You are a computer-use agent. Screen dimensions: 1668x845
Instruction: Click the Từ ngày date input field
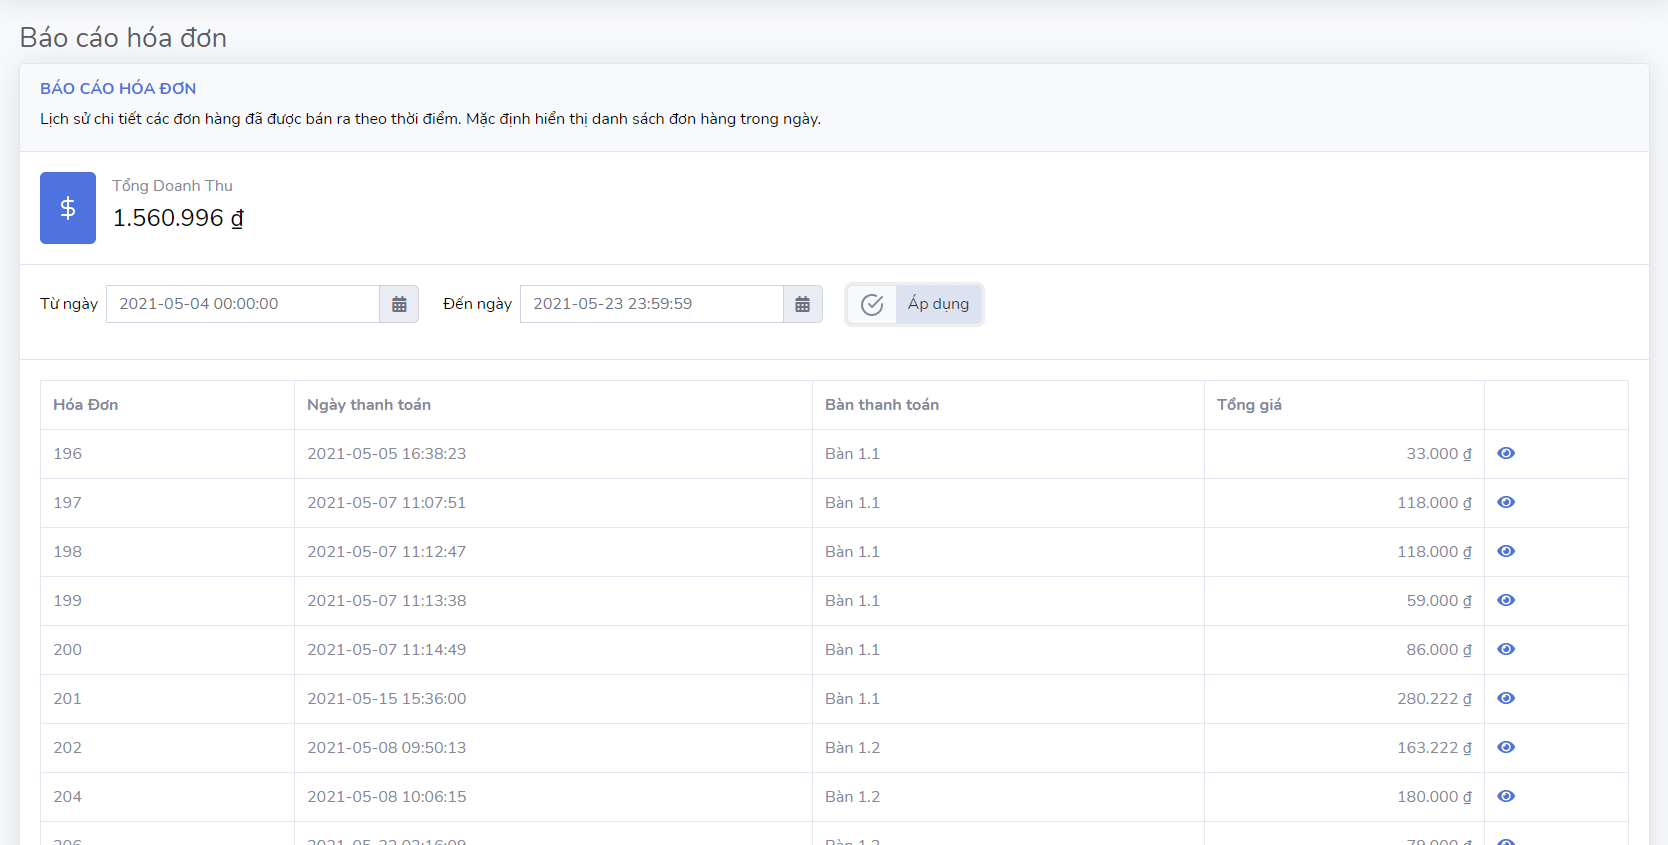[x=243, y=304]
